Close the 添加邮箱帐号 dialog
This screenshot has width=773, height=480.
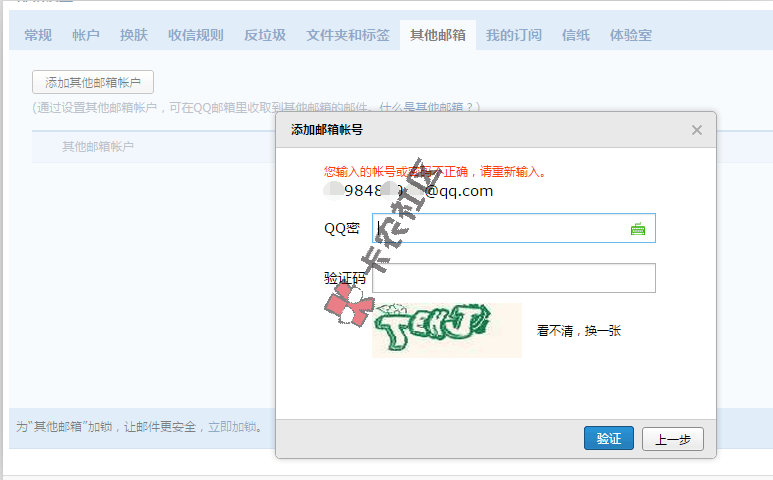pyautogui.click(x=697, y=130)
